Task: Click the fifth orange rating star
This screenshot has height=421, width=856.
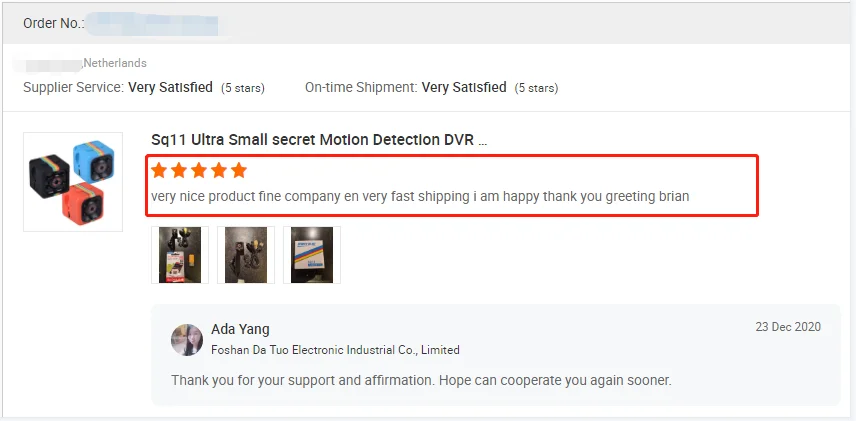Action: tap(238, 171)
